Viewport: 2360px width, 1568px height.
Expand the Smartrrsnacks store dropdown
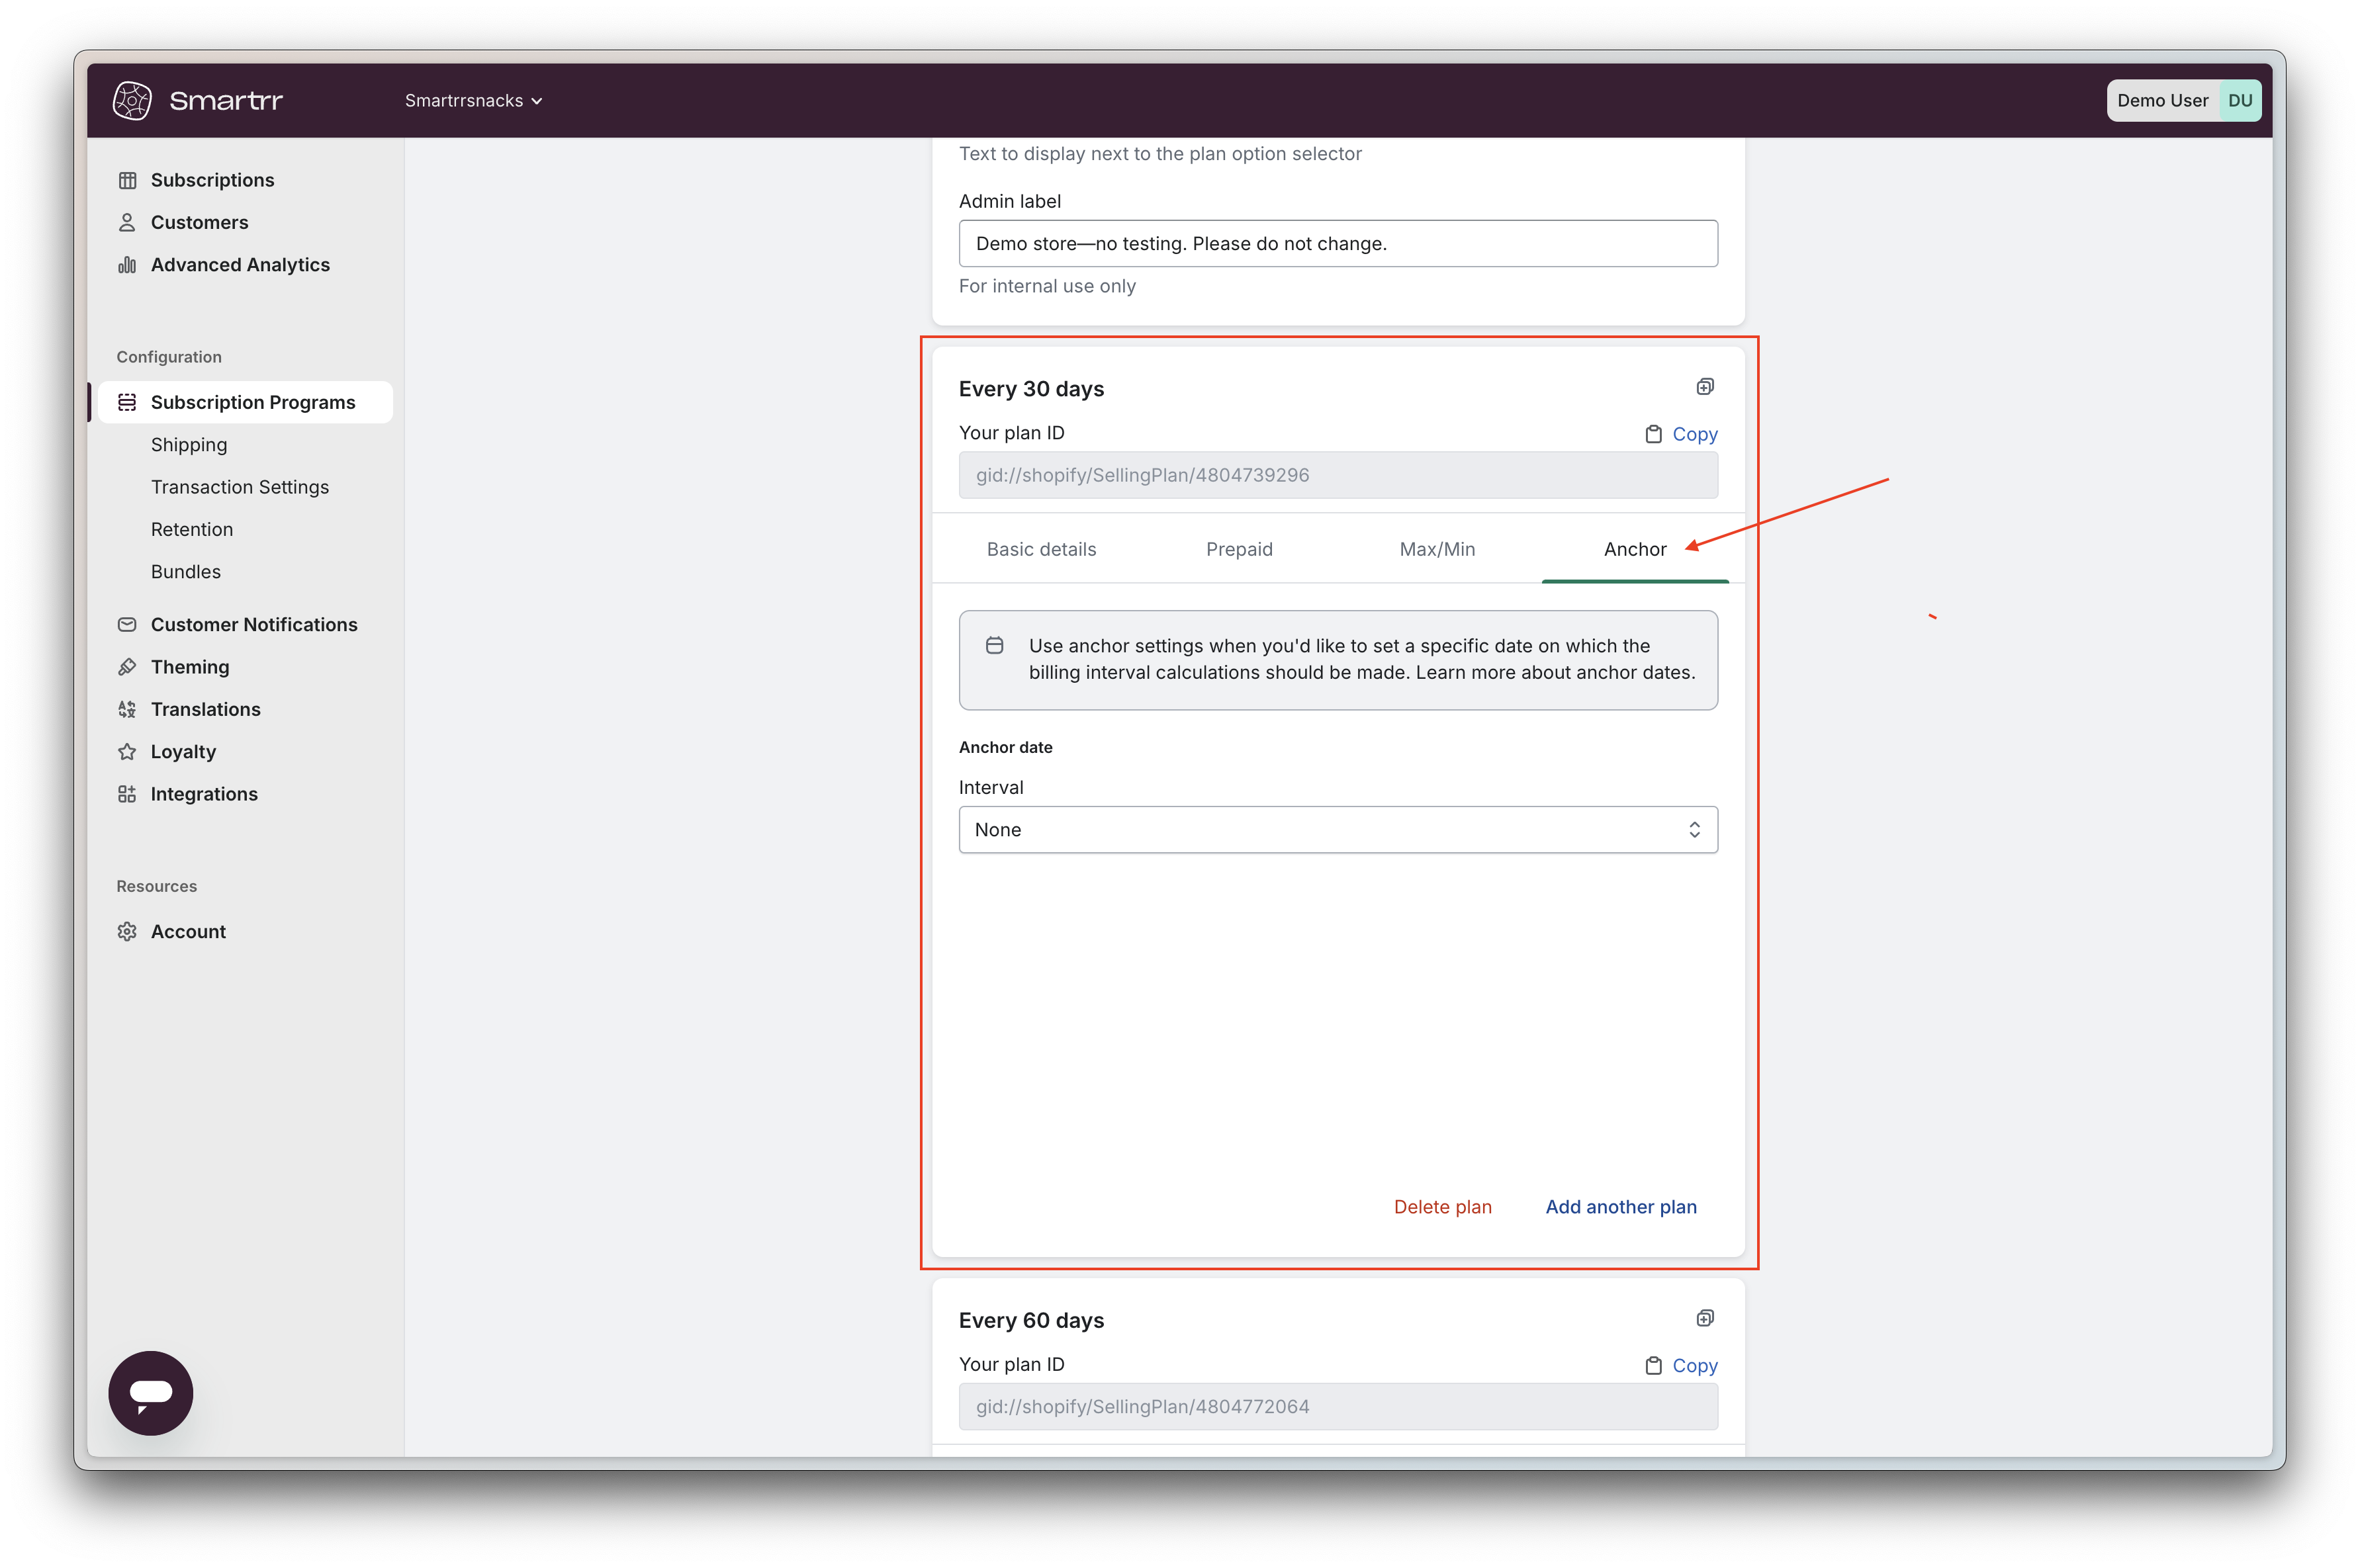point(473,101)
